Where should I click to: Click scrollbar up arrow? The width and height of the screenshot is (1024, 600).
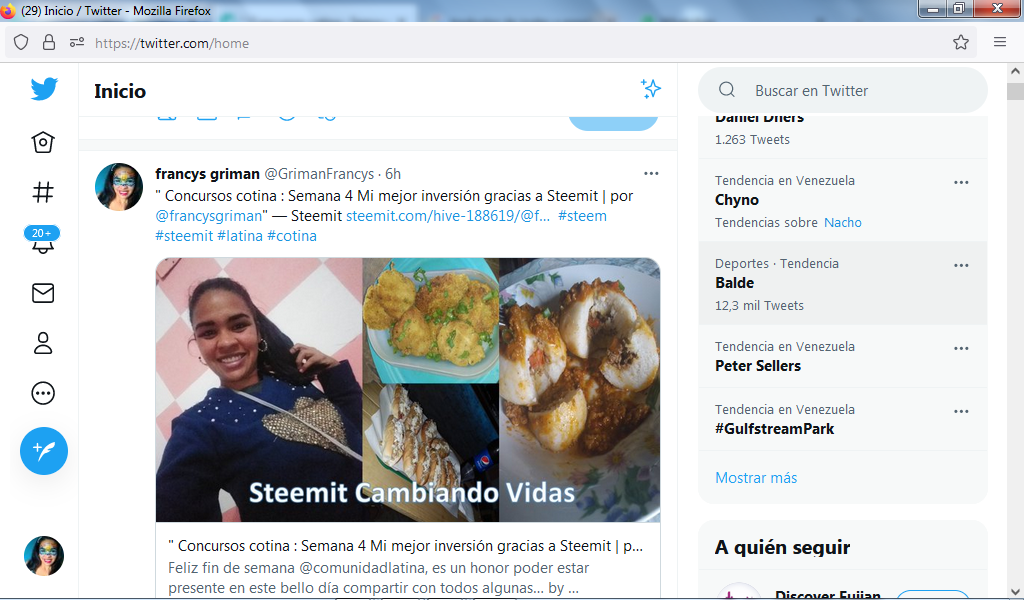(1015, 71)
